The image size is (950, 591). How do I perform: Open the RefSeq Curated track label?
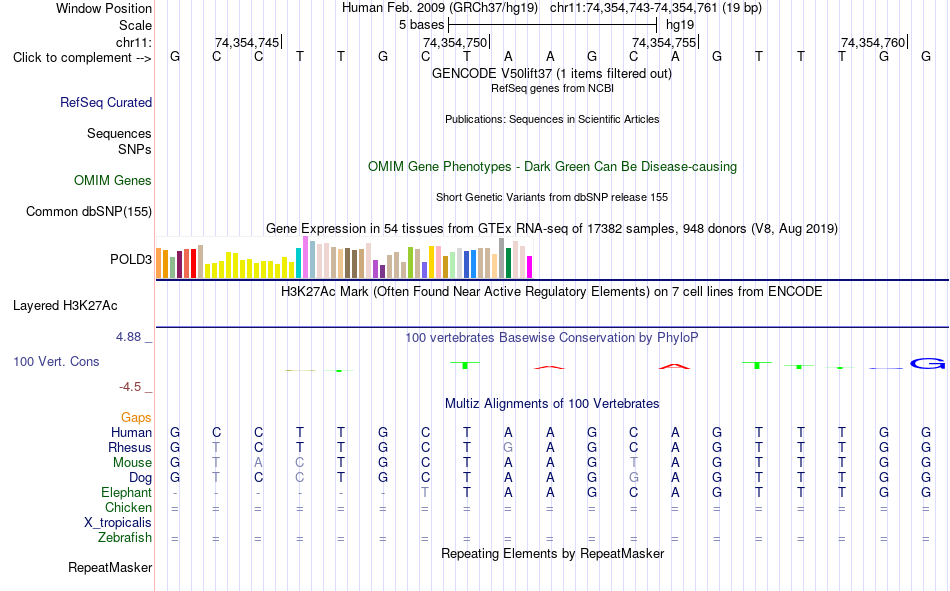click(x=106, y=102)
